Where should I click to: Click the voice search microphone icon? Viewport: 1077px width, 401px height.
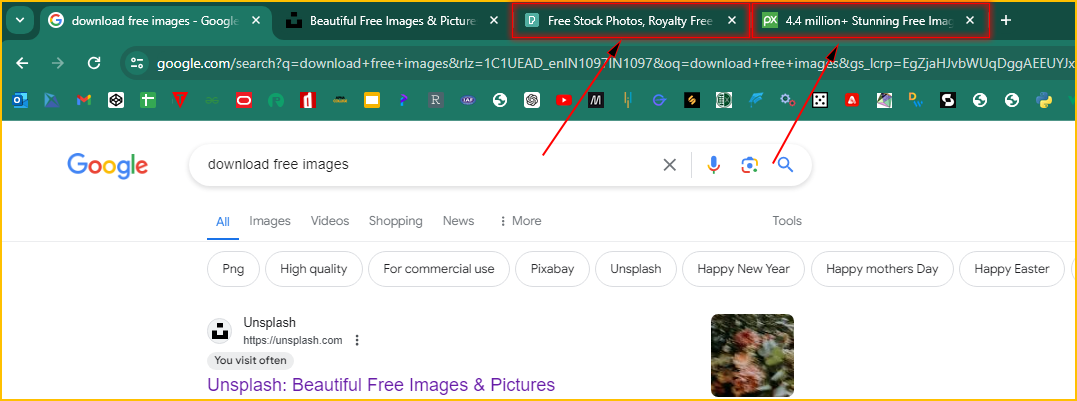(713, 165)
